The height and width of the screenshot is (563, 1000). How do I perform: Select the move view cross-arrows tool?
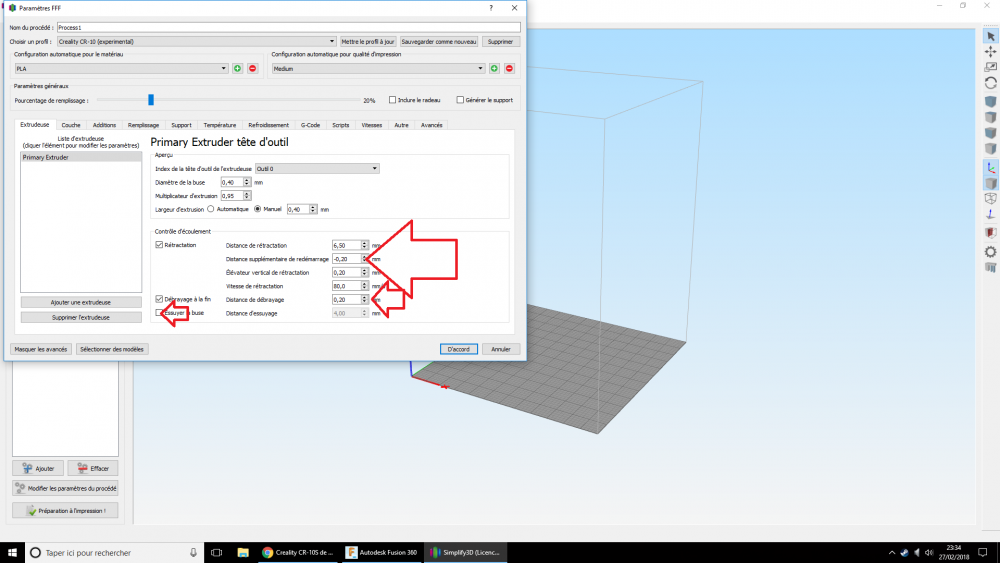click(990, 52)
